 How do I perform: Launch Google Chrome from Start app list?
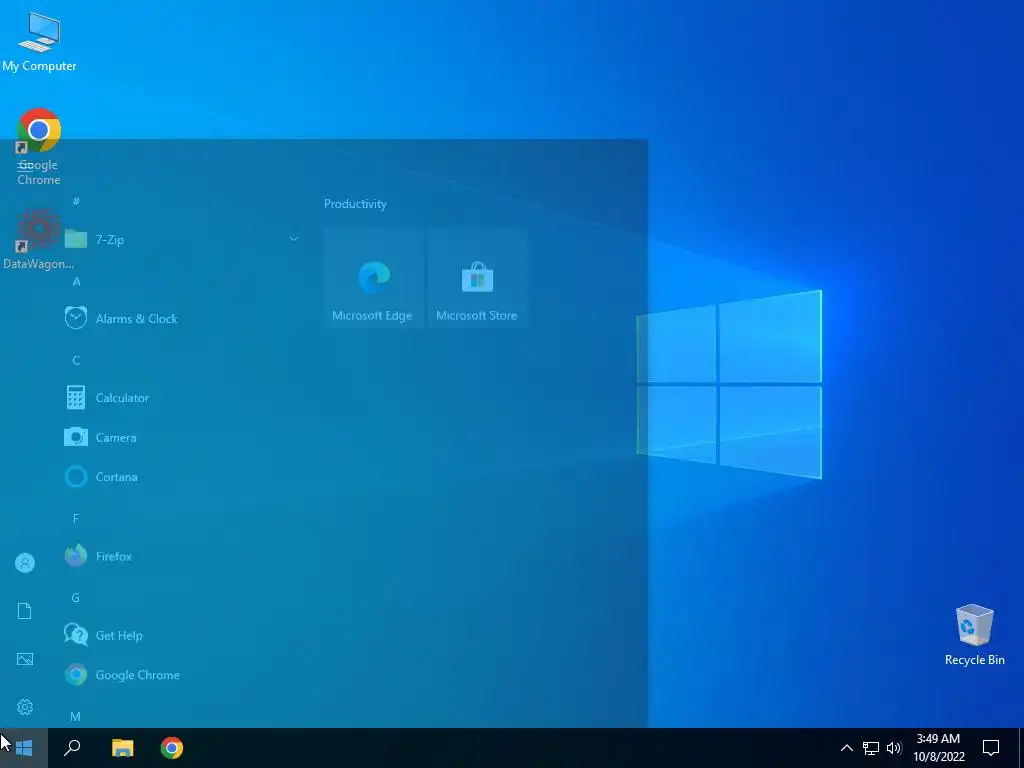[x=182, y=675]
